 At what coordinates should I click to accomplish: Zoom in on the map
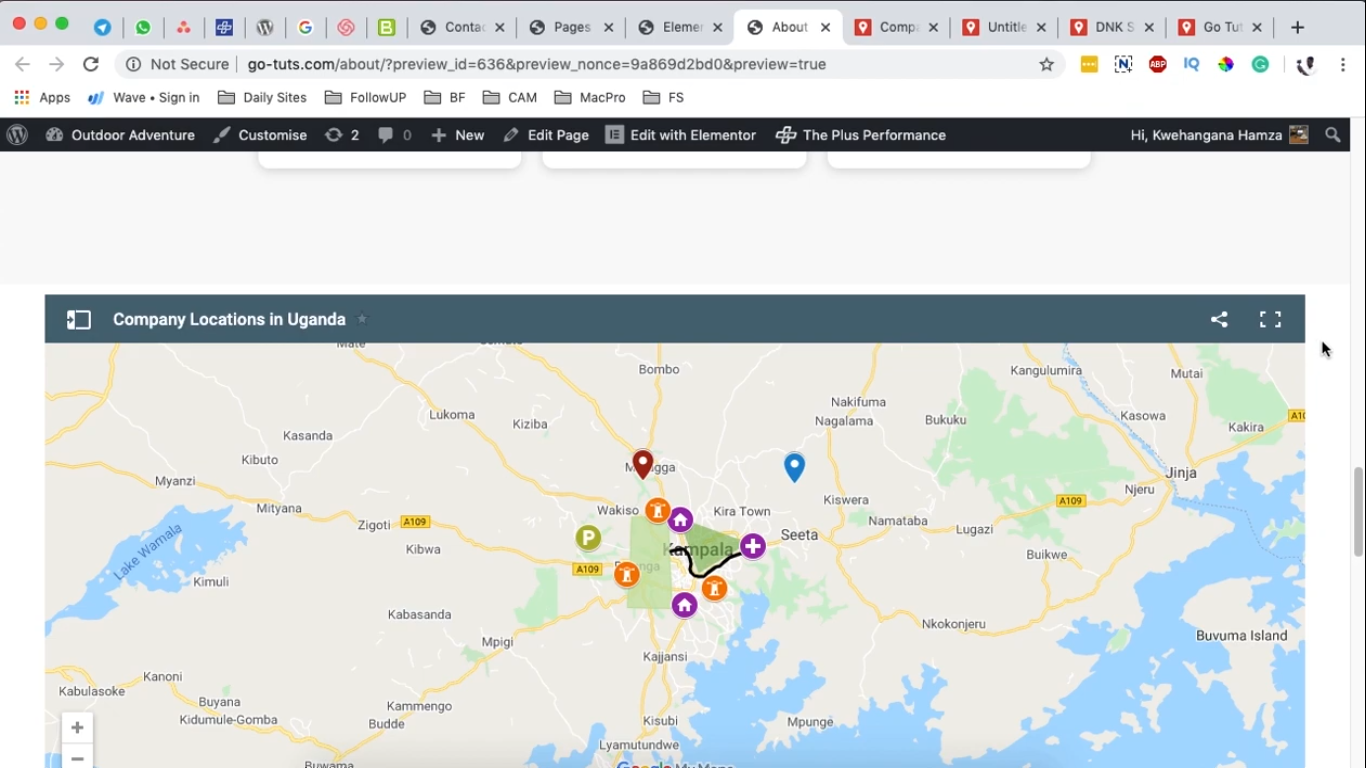click(x=77, y=727)
